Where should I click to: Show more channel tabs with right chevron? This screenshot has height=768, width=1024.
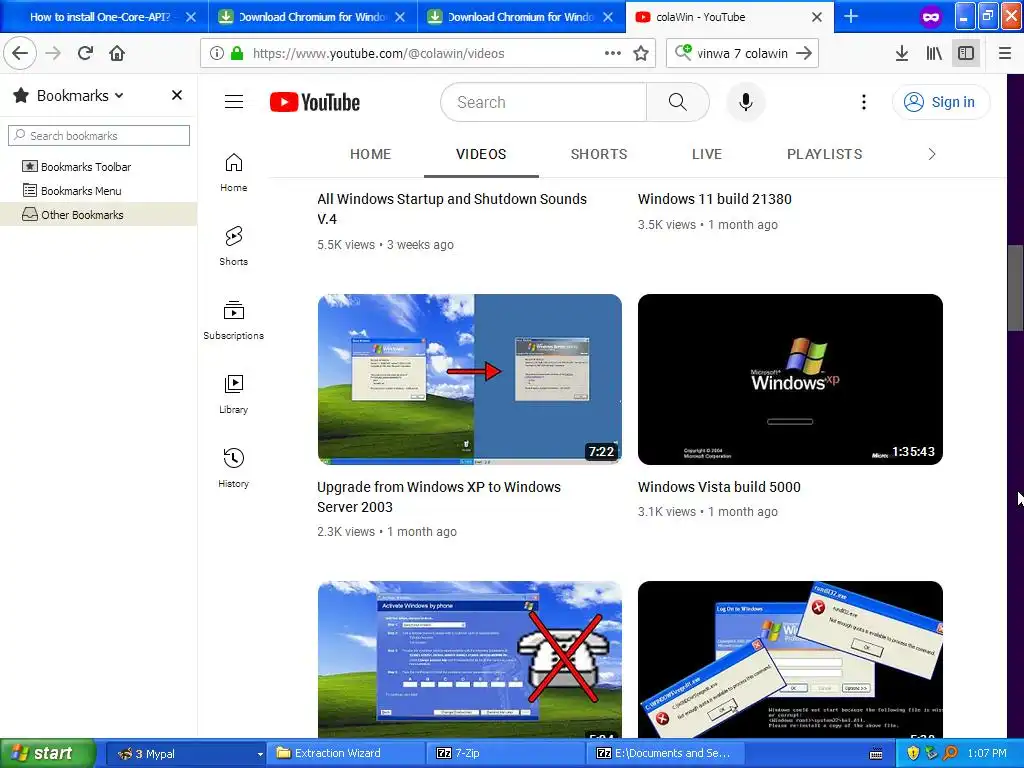(932, 154)
